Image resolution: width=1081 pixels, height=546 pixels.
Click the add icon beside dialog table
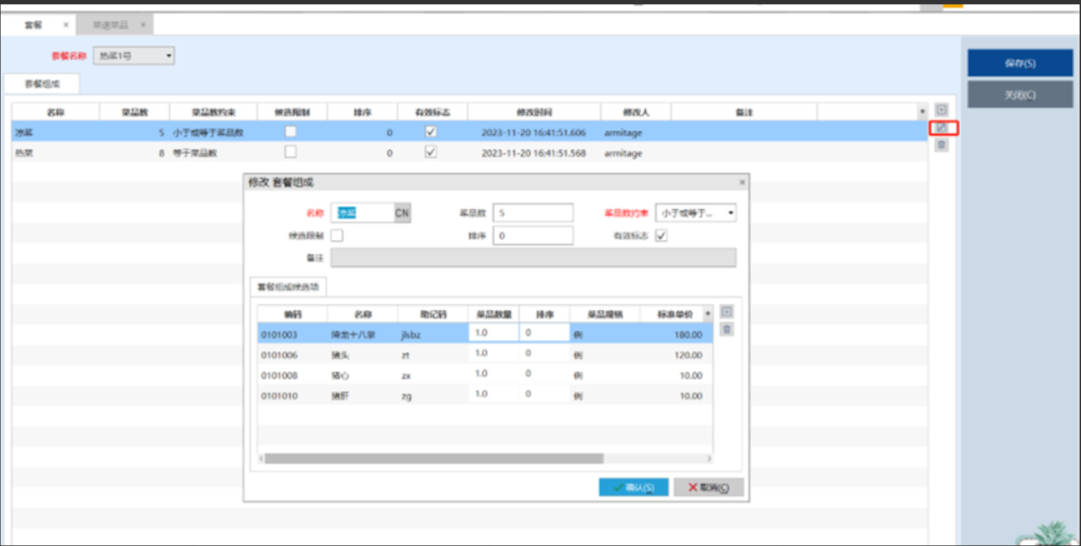click(727, 312)
